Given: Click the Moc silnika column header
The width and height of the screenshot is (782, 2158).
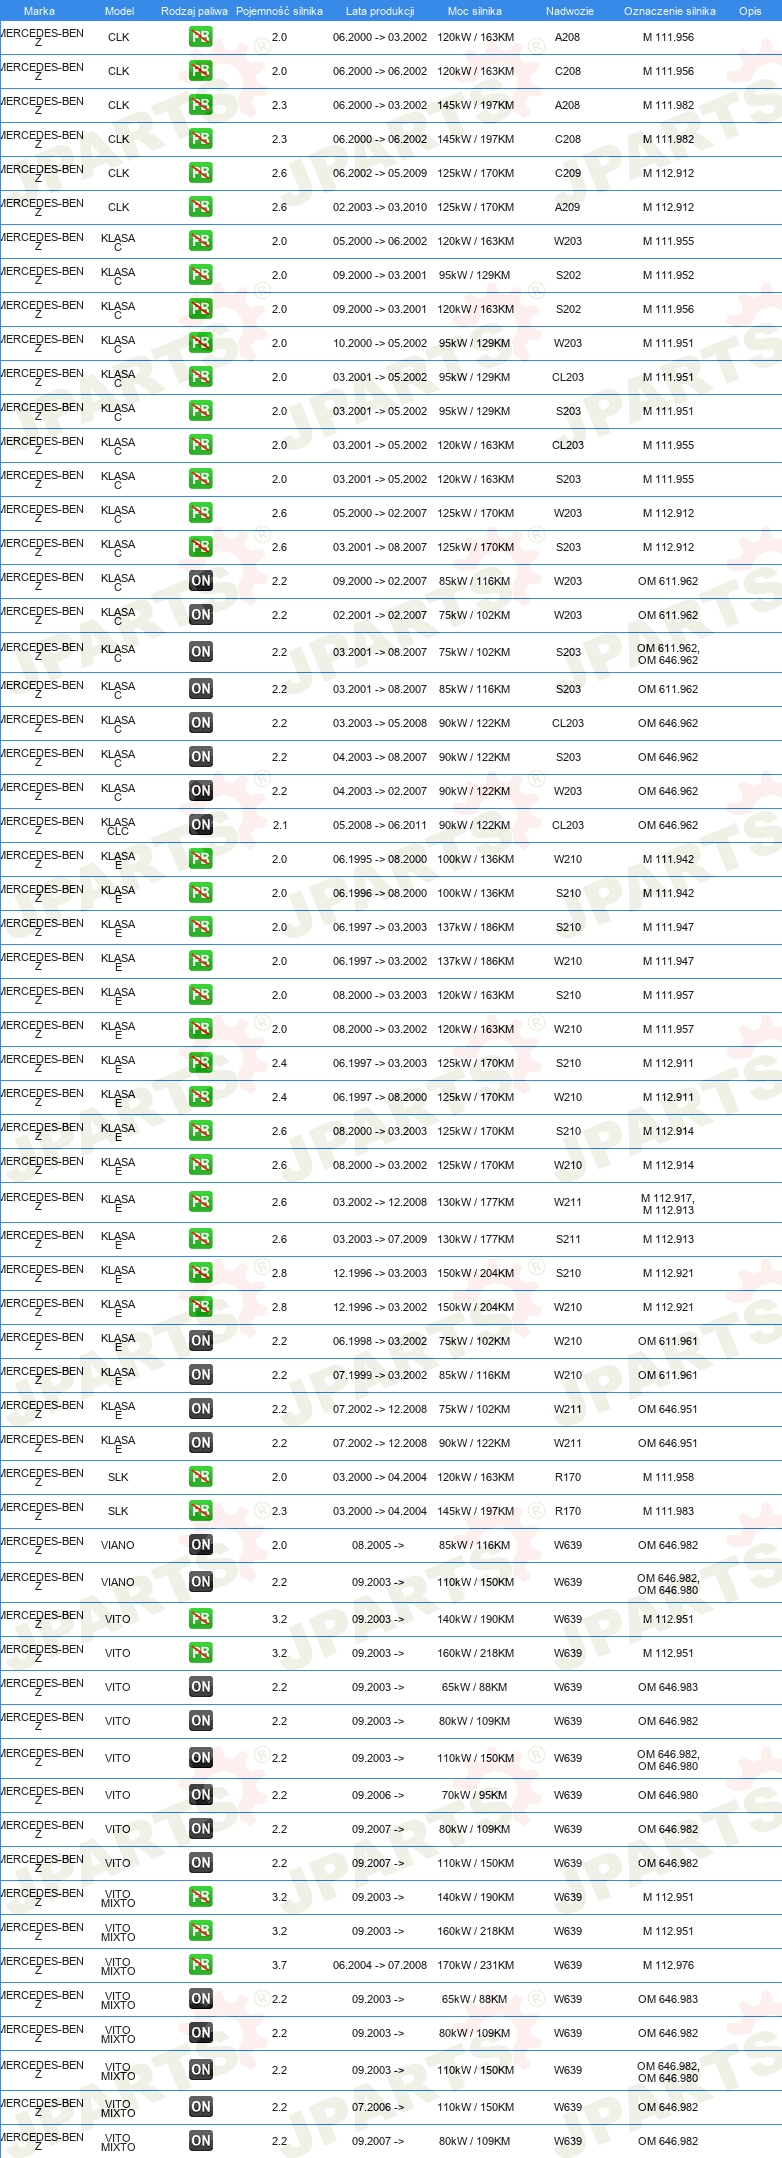Looking at the screenshot, I should pos(475,11).
